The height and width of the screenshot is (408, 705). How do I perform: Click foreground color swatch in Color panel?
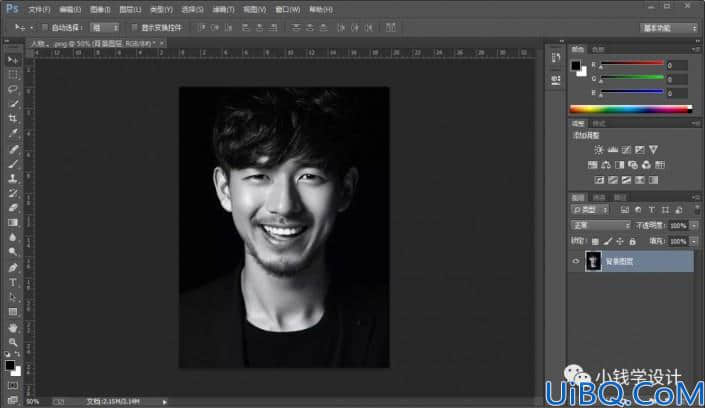pos(576,66)
